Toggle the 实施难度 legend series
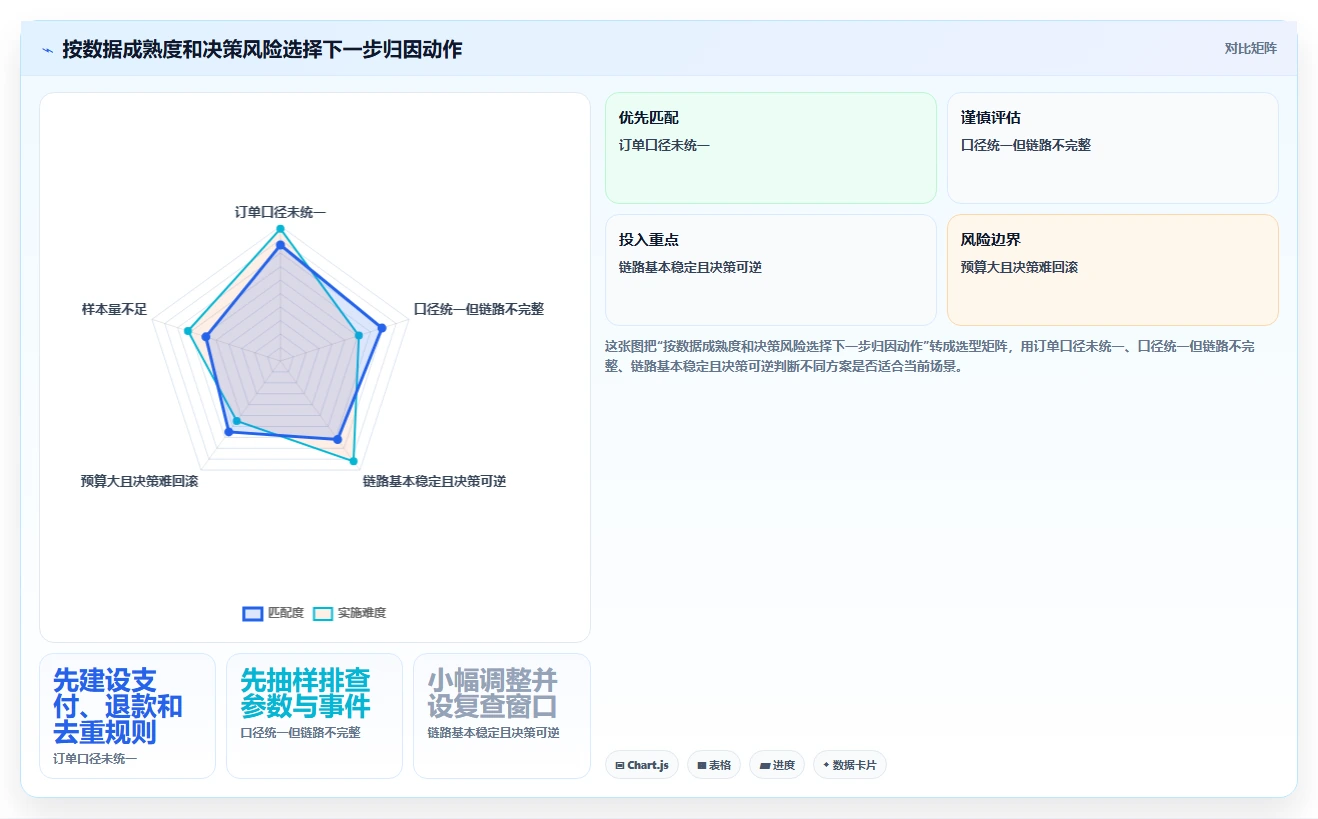Screen dimensions: 1318x819 [x=349, y=613]
